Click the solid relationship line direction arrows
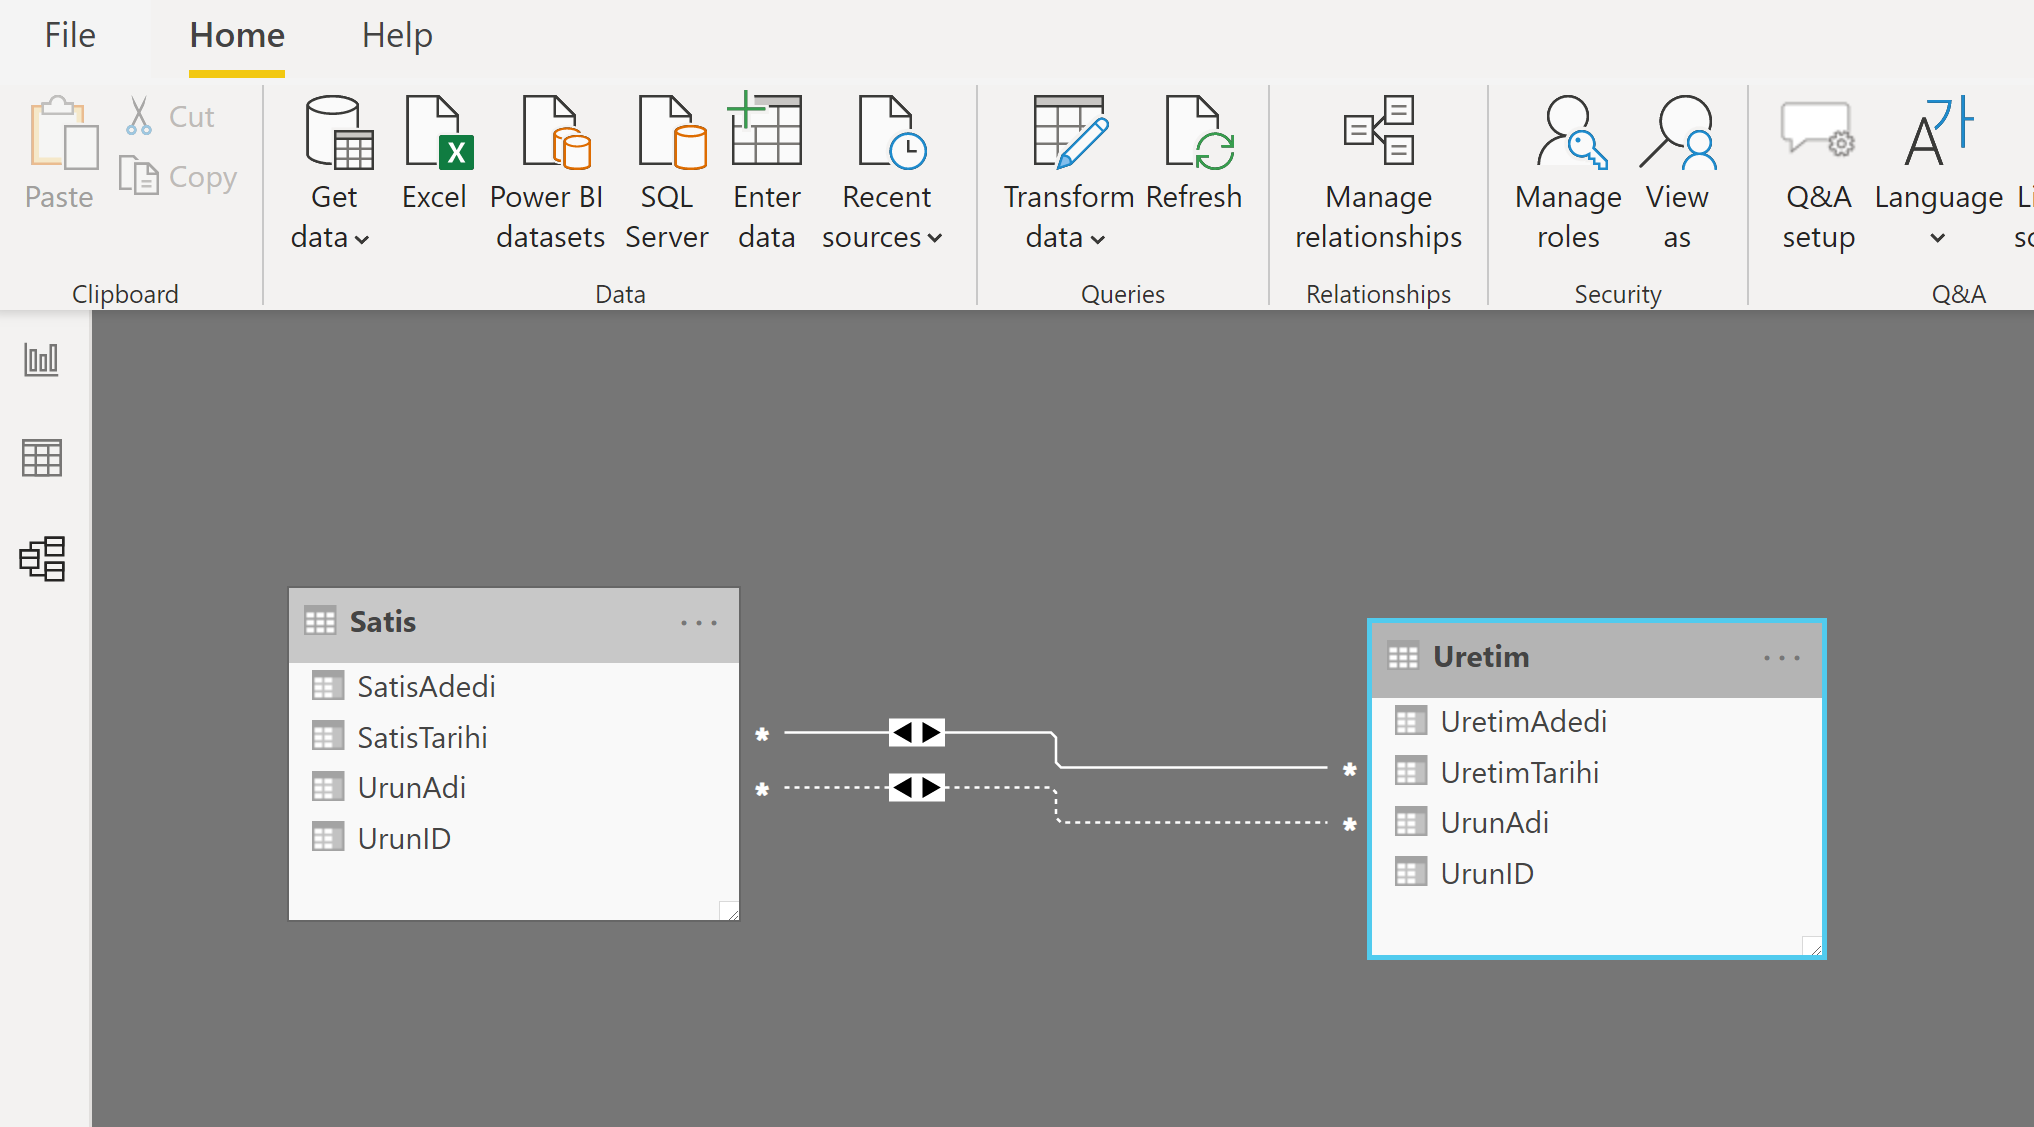This screenshot has height=1127, width=2034. 917,733
